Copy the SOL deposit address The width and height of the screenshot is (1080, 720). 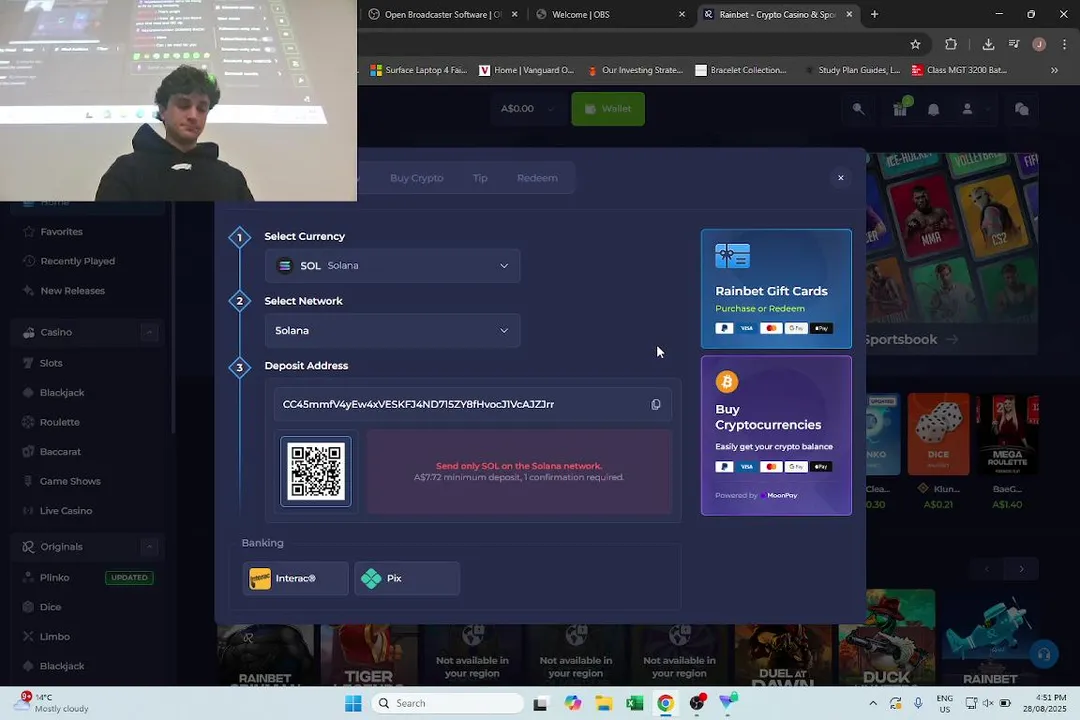(x=656, y=404)
